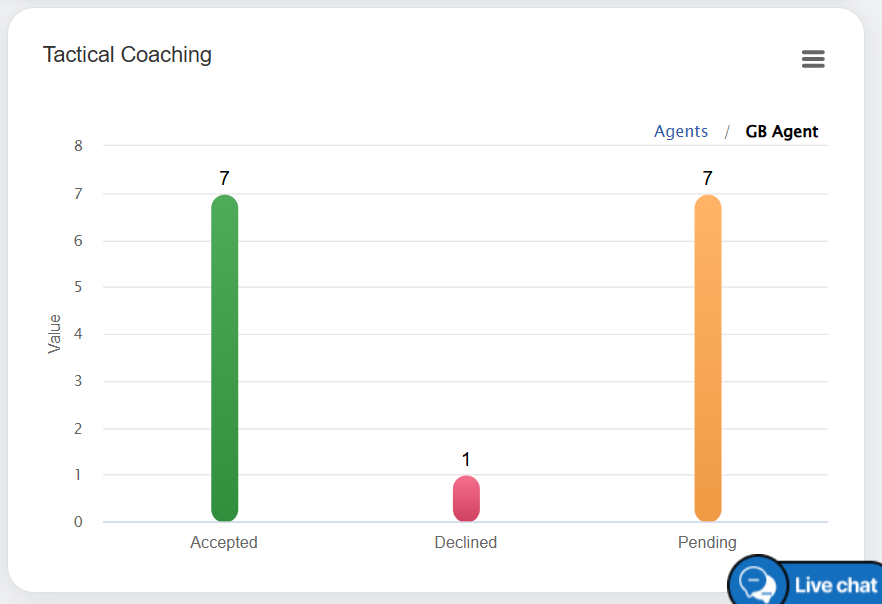This screenshot has height=604, width=882.
Task: Click the Live chat speech bubble icon
Action: tap(758, 582)
